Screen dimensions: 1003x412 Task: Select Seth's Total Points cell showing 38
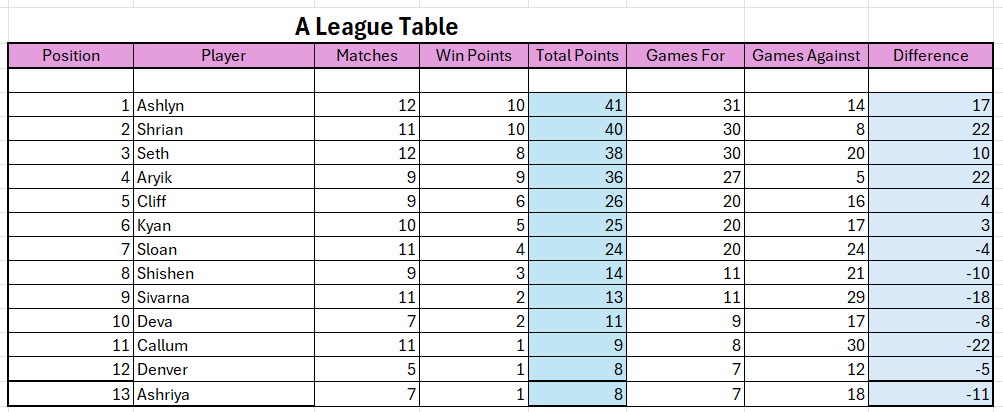tap(578, 153)
